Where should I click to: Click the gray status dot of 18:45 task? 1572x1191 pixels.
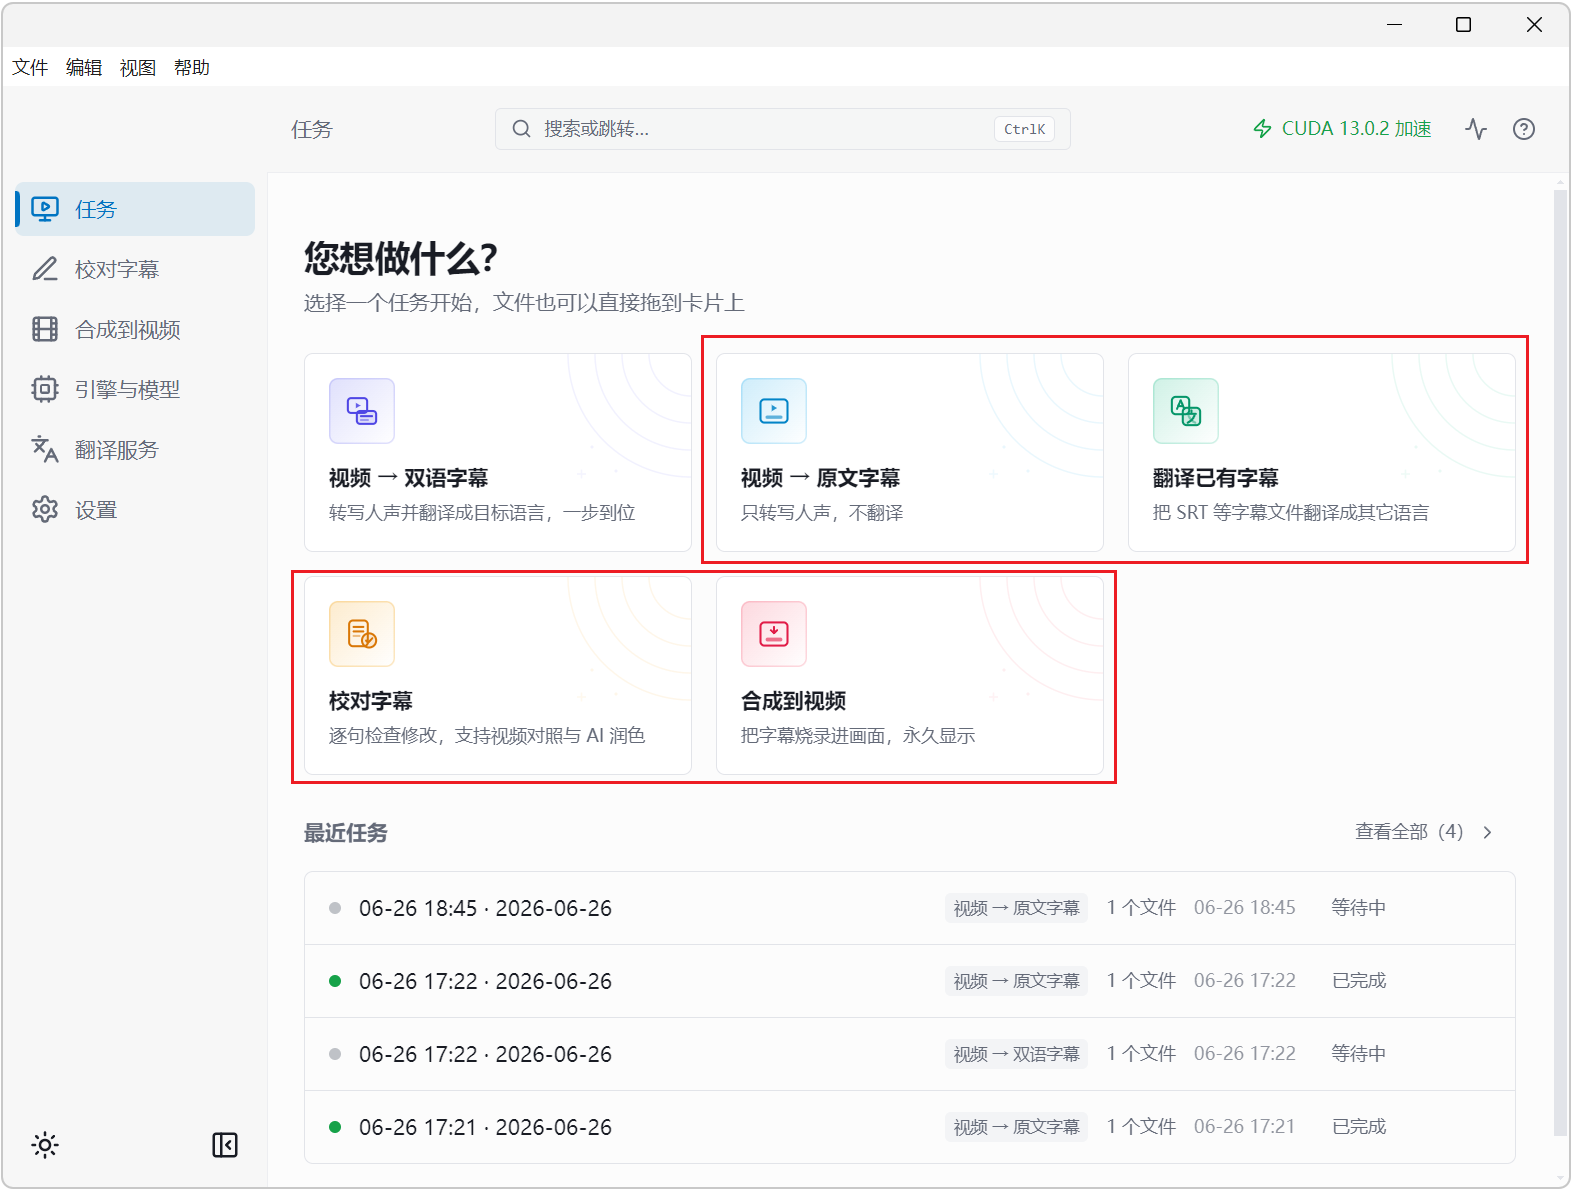tap(335, 908)
